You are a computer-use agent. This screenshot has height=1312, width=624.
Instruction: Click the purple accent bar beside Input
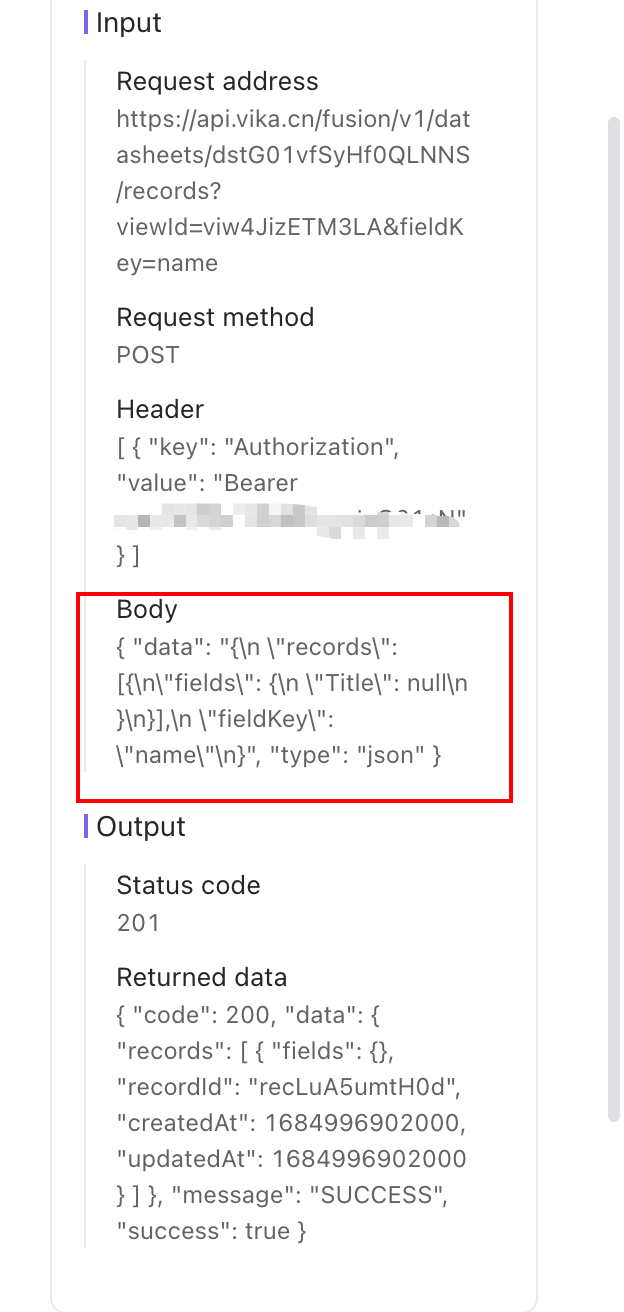pos(85,23)
